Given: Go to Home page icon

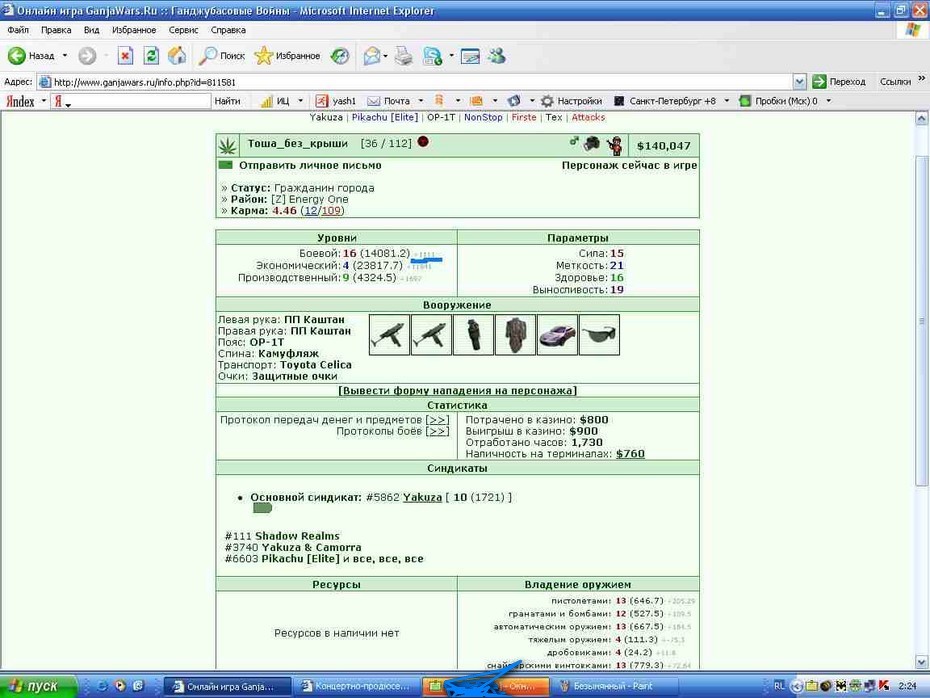Looking at the screenshot, I should tap(177, 56).
